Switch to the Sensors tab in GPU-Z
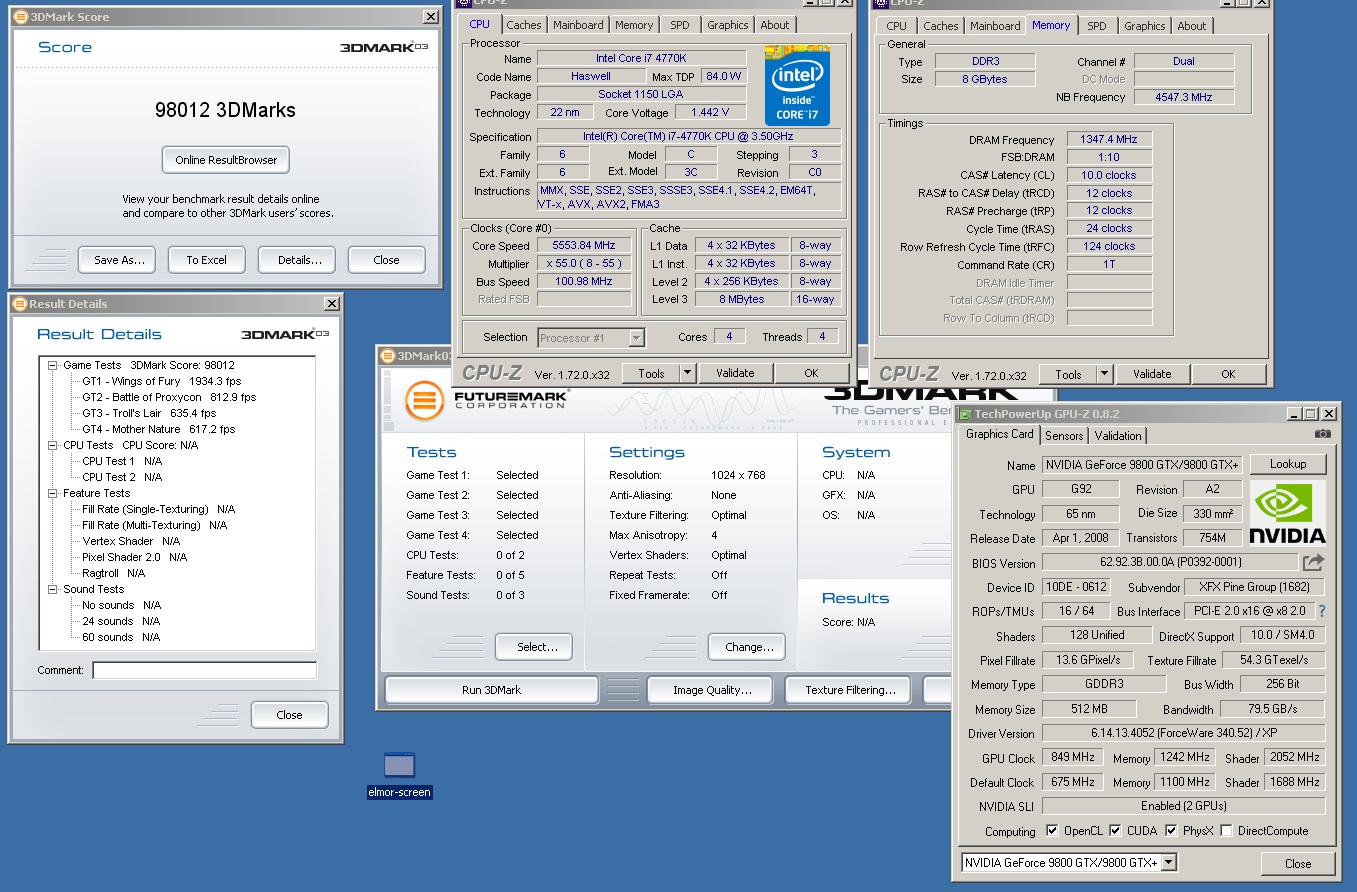This screenshot has height=892, width=1357. click(x=1064, y=435)
